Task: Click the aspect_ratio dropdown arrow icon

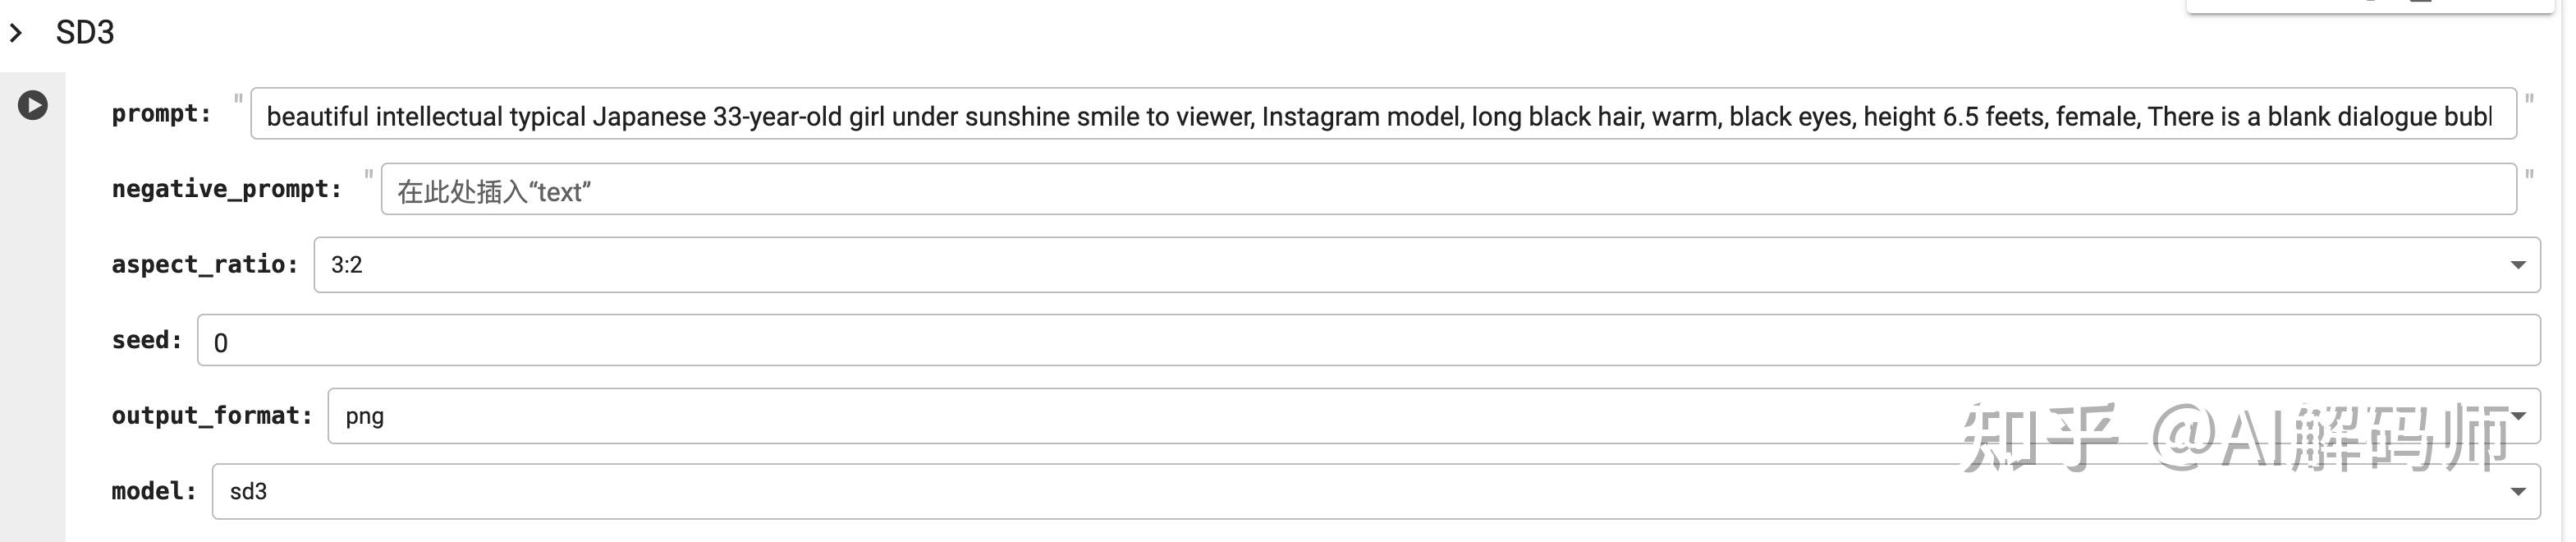Action: click(2517, 265)
